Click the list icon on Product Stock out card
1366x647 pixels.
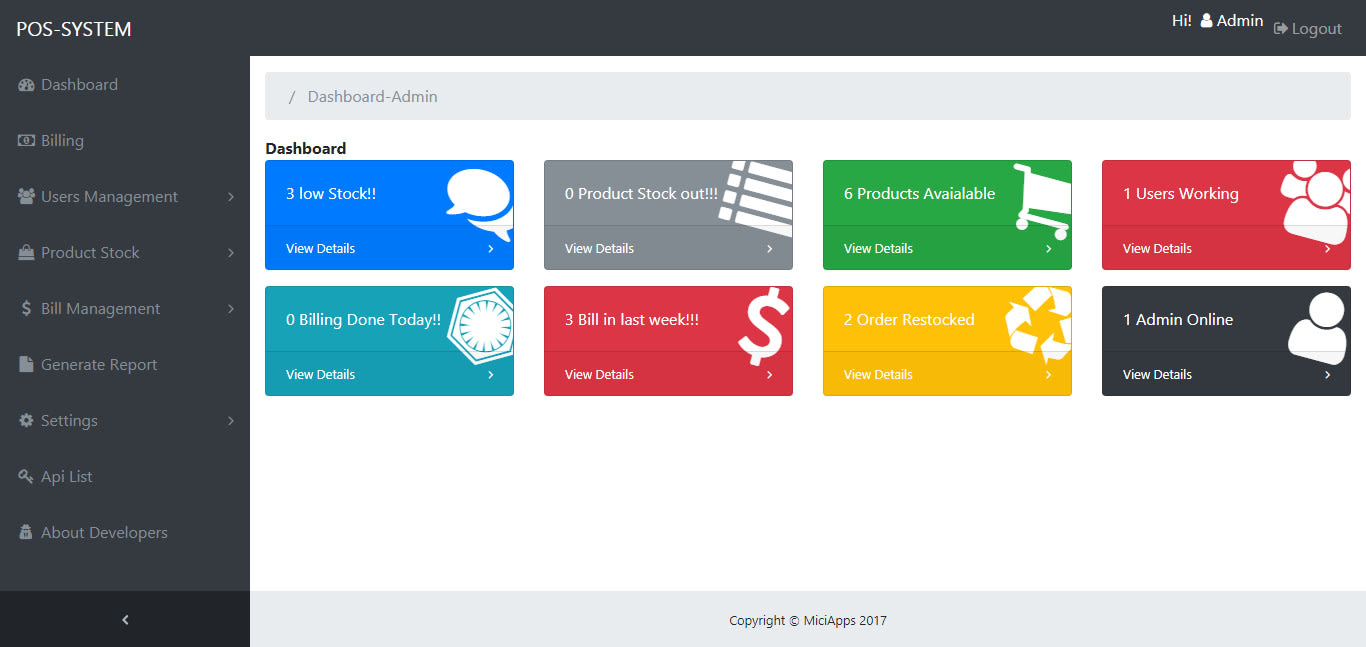point(756,198)
